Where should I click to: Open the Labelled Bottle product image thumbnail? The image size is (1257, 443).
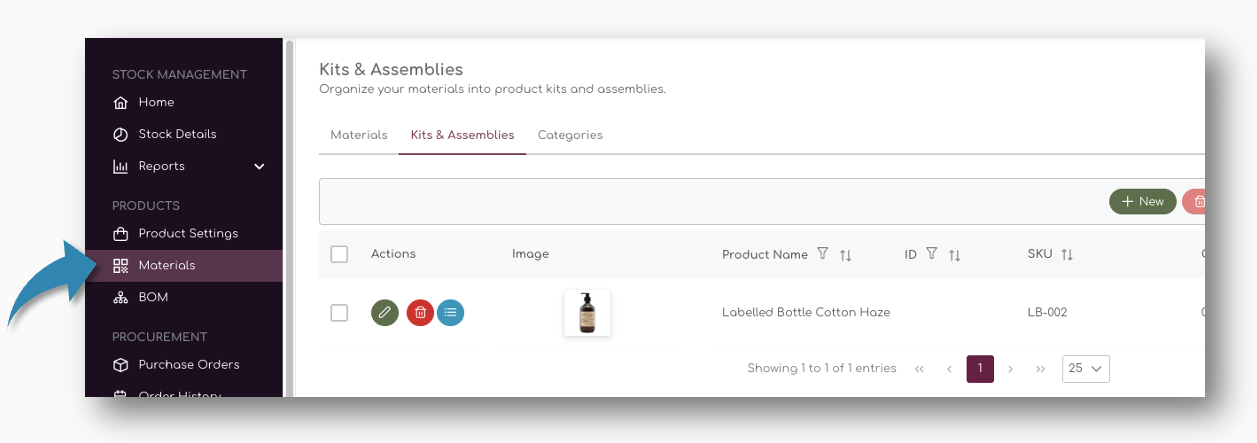(x=587, y=313)
